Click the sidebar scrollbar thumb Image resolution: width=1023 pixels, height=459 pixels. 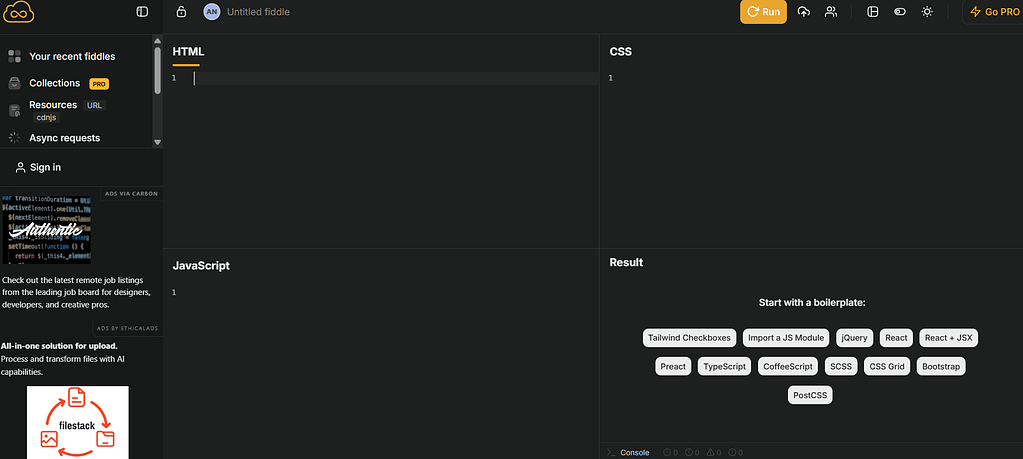(157, 70)
